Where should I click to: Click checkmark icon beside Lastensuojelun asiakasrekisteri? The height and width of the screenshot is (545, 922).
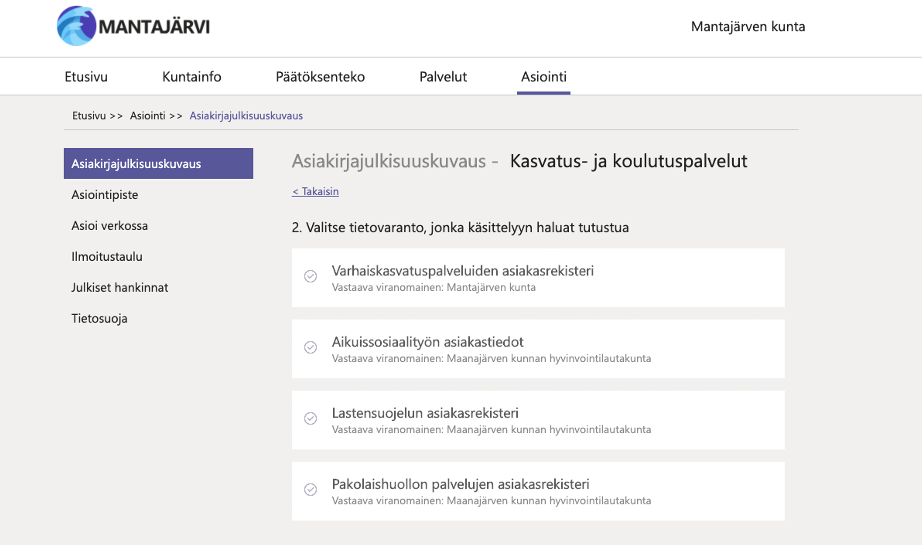[x=310, y=419]
